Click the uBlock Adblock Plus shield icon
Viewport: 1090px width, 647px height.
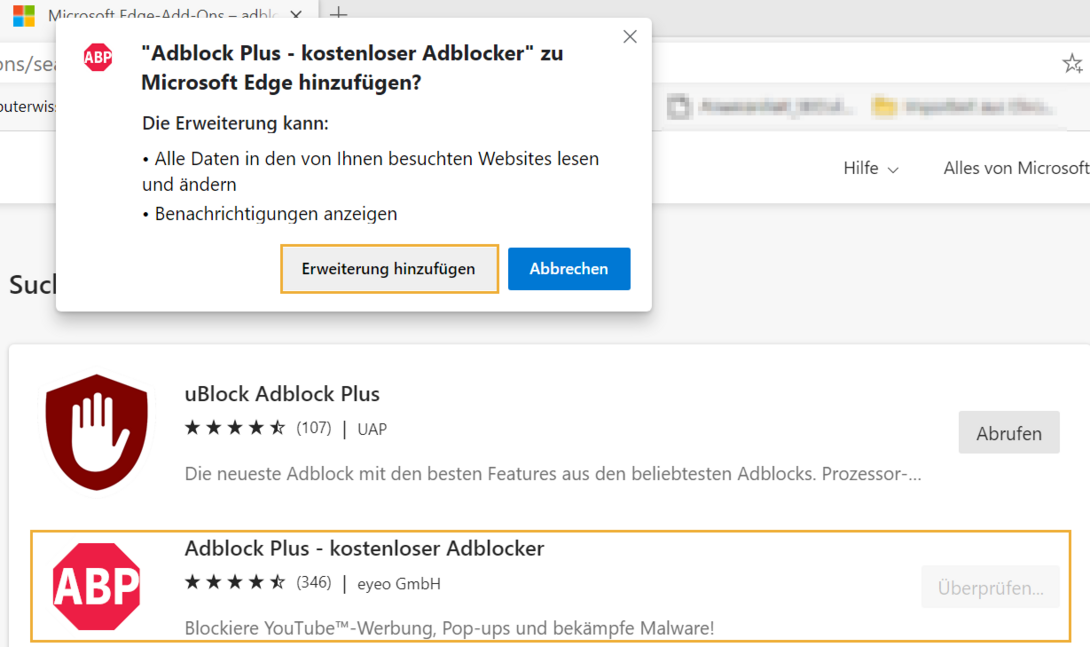coord(96,432)
